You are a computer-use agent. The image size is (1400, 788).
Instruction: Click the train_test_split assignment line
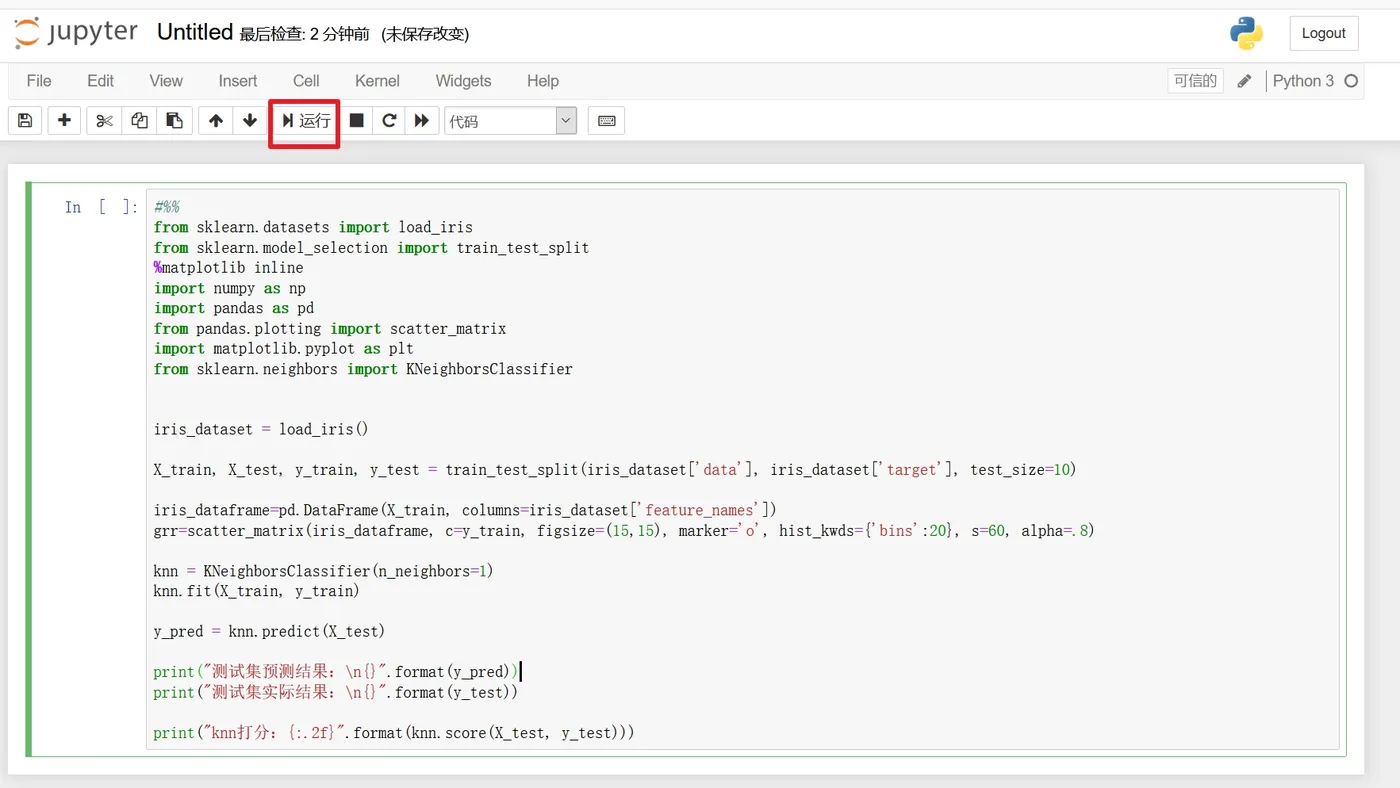[614, 469]
